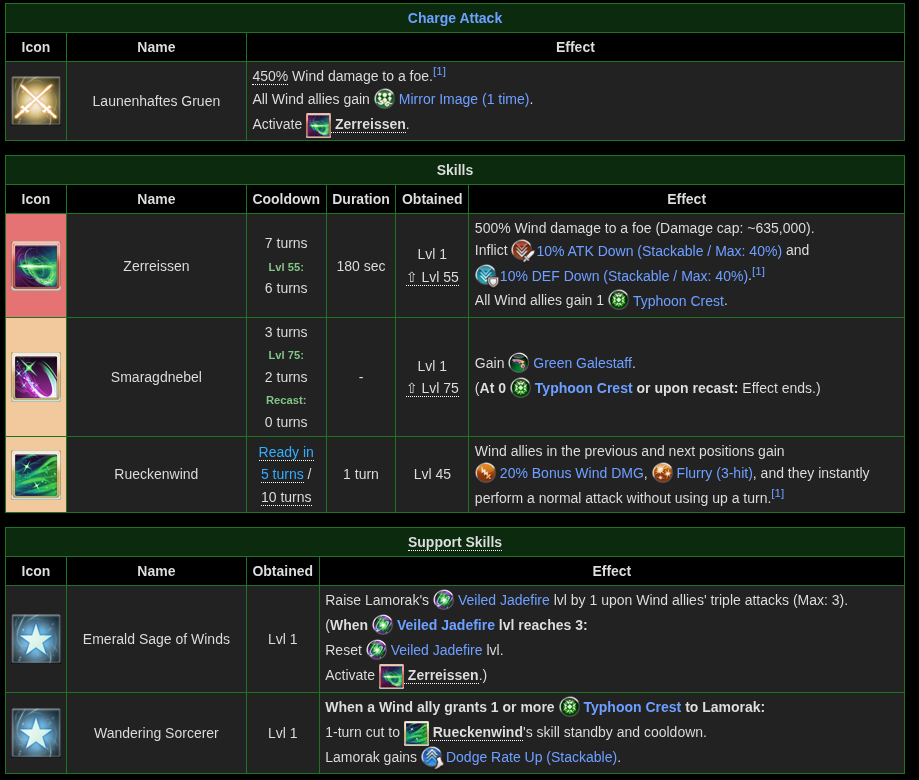This screenshot has height=780, width=919.
Task: Open the Typhoon Crest link in Zerreissen effect
Action: coord(678,301)
